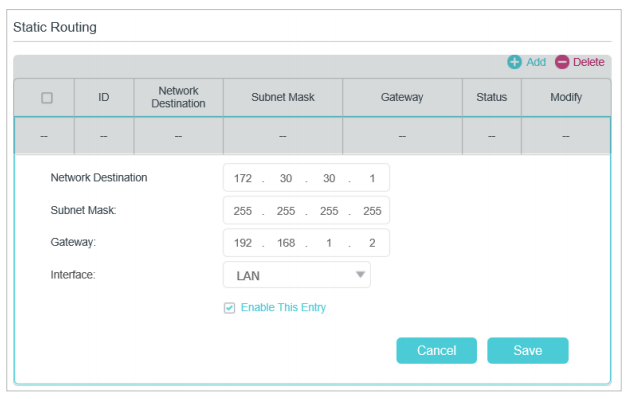Screen dimensions: 629x399
Task: Click the Gateway: form label
Action: pos(73,243)
